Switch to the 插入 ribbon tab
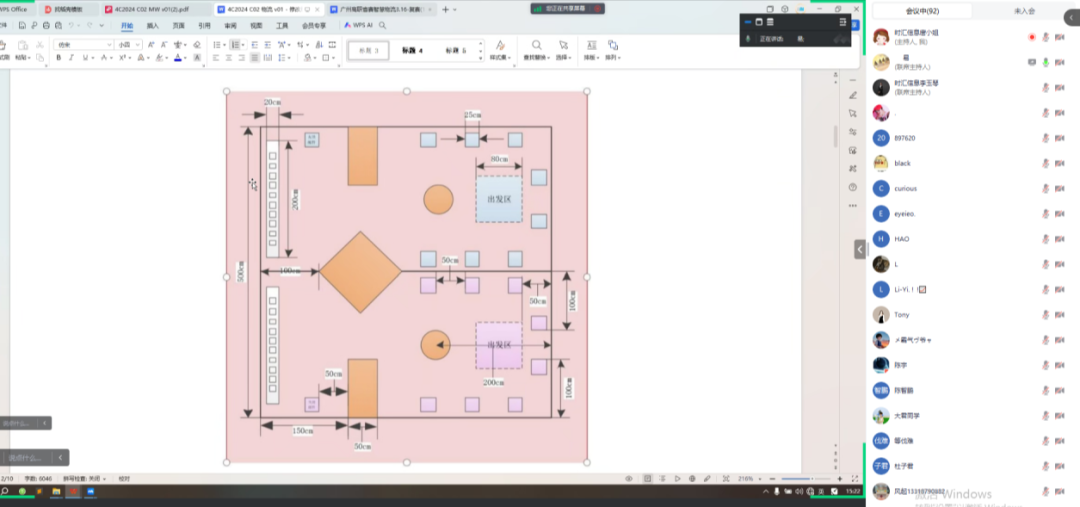The width and height of the screenshot is (1080, 507). 152,25
